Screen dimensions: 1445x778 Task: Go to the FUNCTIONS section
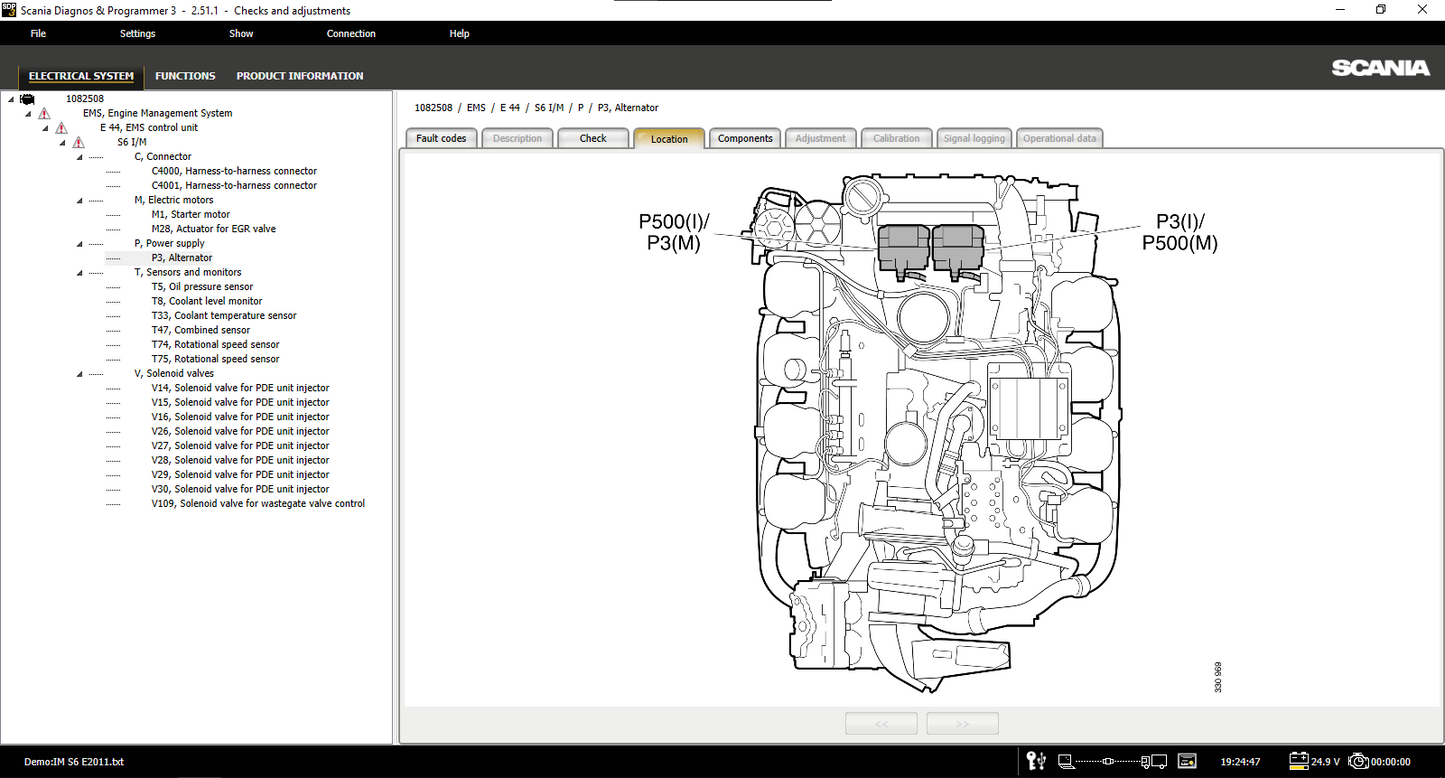pyautogui.click(x=185, y=76)
